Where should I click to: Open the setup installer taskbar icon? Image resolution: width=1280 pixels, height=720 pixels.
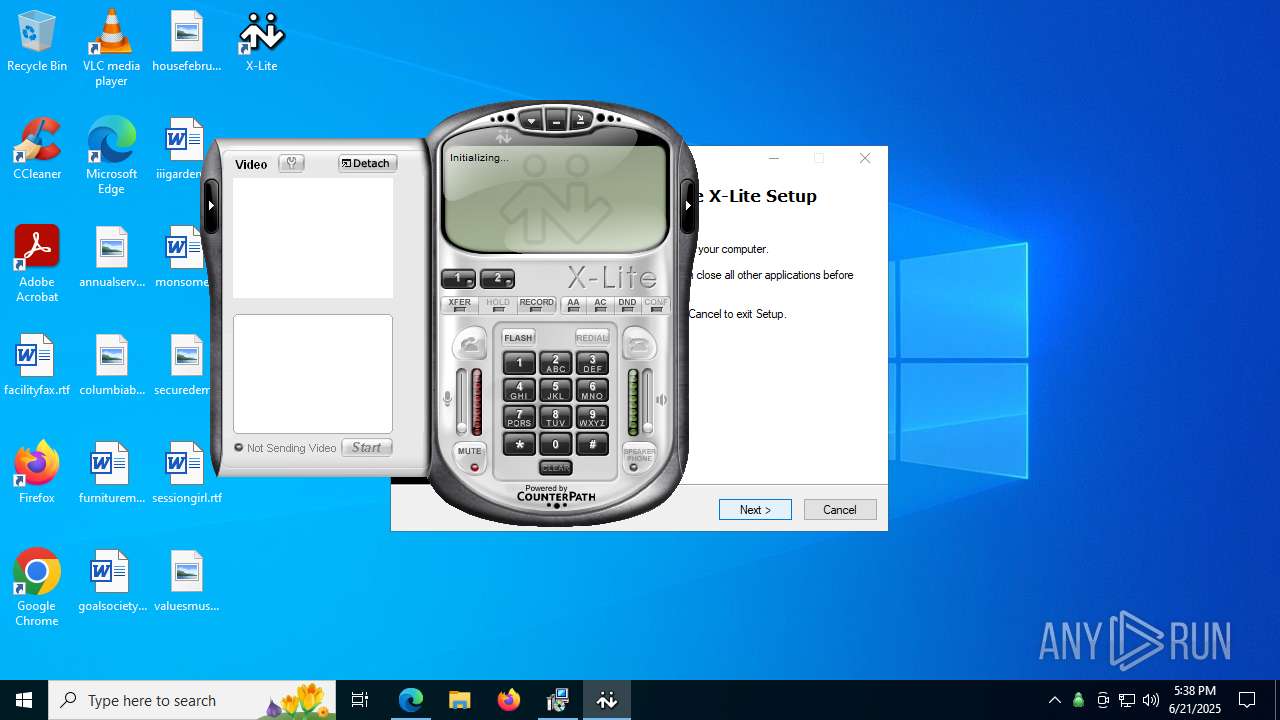click(558, 700)
